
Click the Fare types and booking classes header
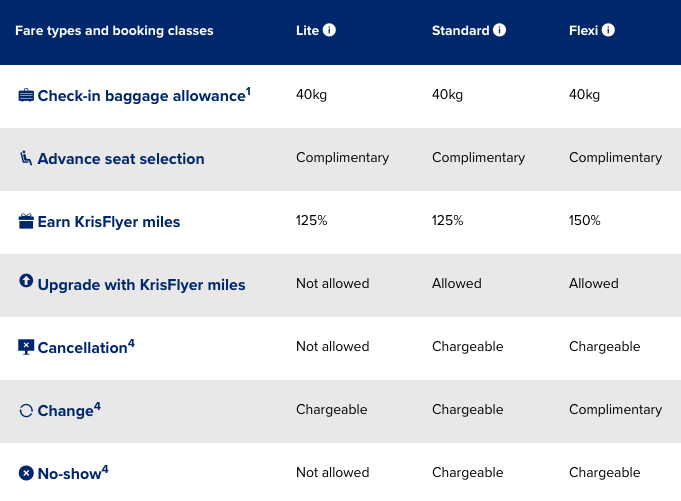click(114, 31)
